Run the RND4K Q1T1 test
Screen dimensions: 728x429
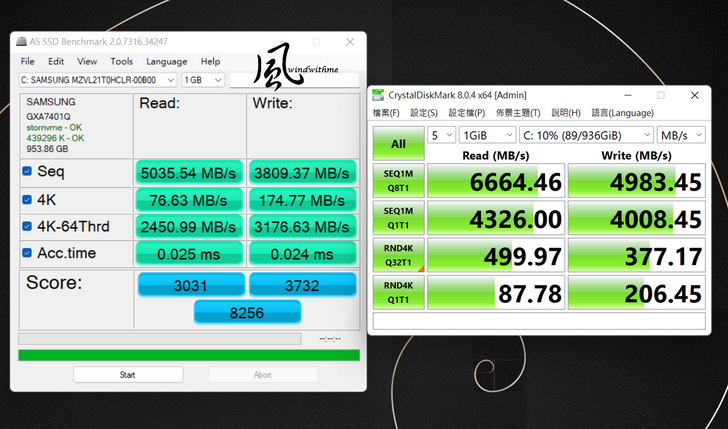click(398, 292)
